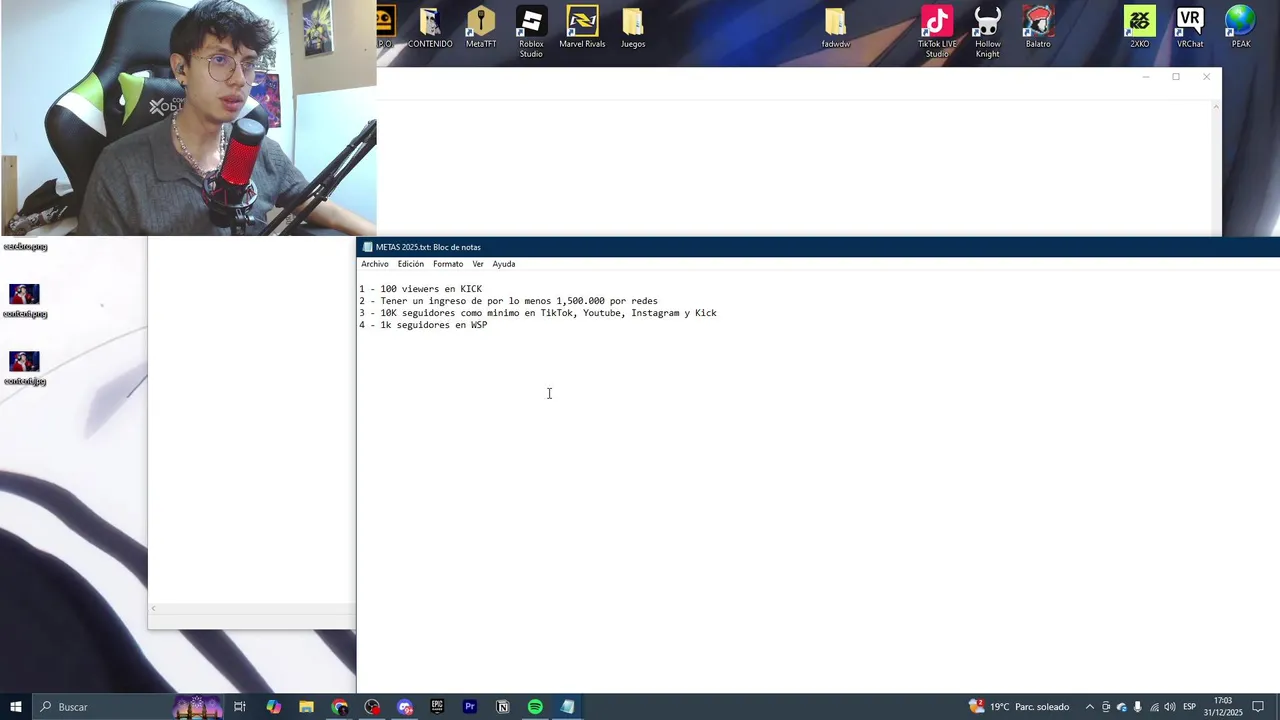Click the news widget image in taskbar
This screenshot has height=720, width=1280.
pyautogui.click(x=198, y=707)
